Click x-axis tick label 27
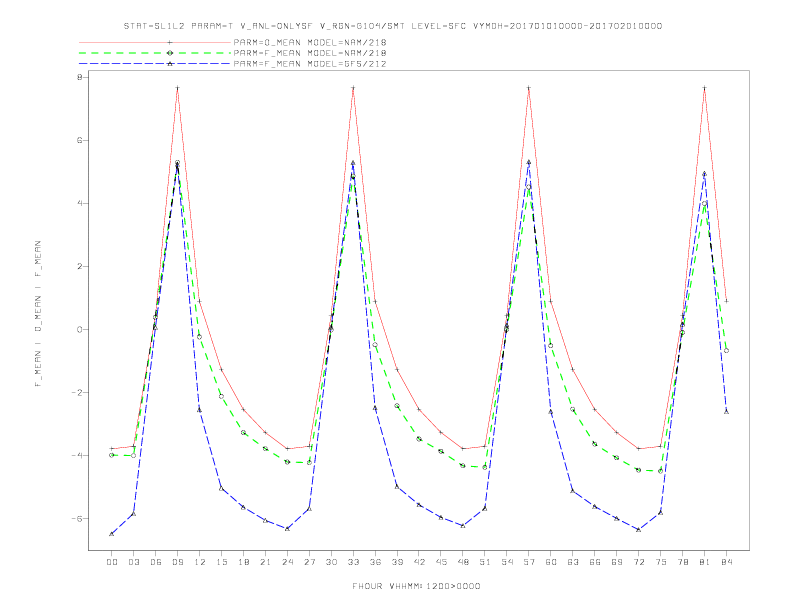 [309, 562]
